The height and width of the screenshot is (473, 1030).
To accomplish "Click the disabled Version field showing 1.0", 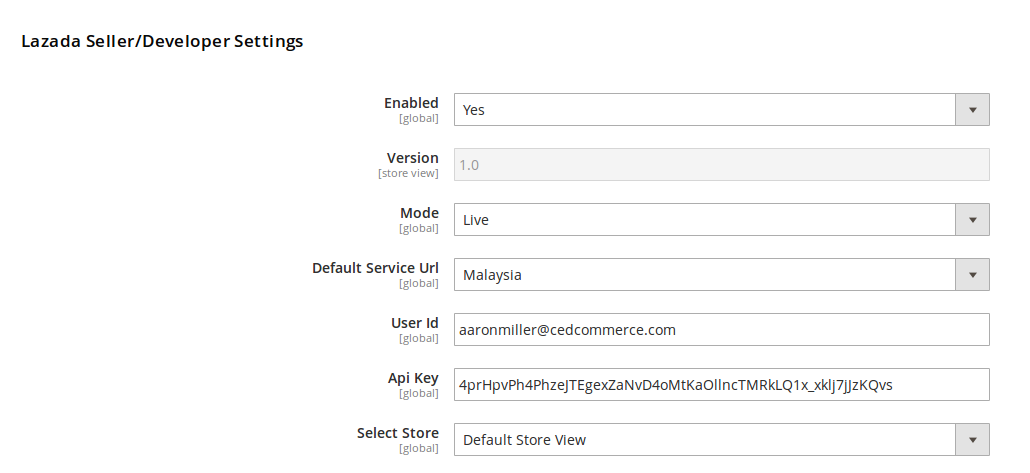I will [x=721, y=164].
